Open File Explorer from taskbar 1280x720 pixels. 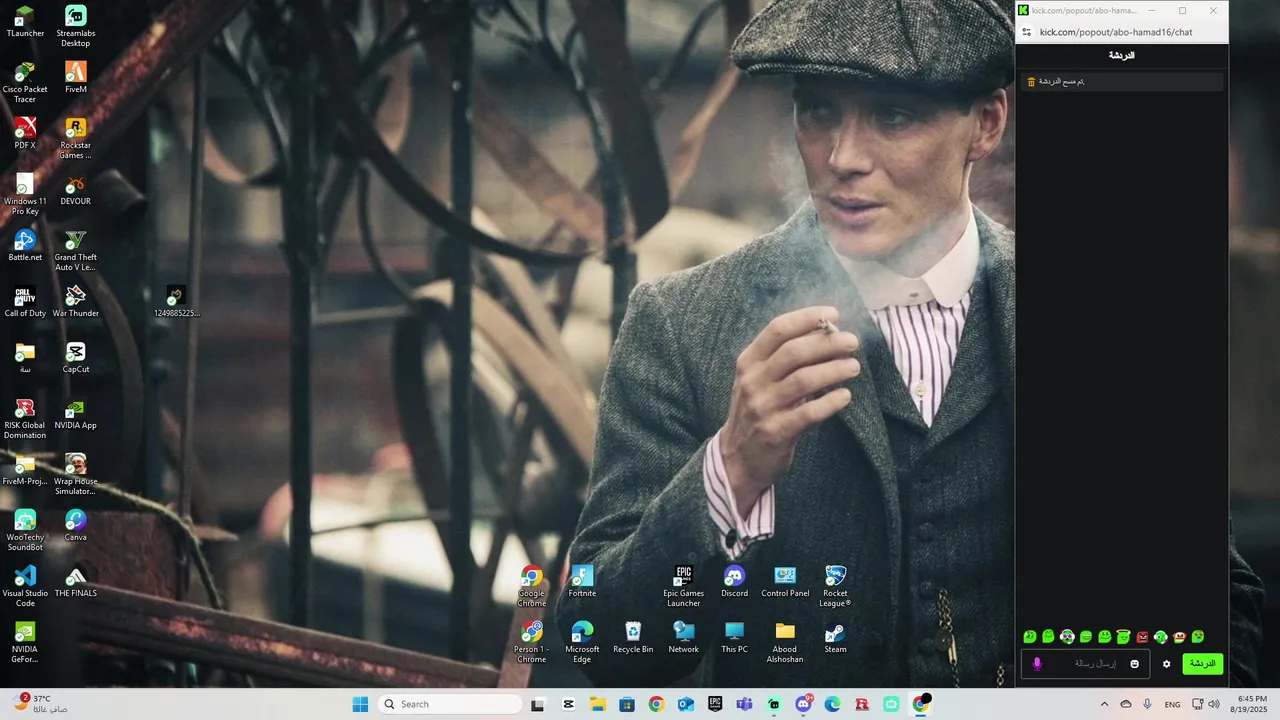598,704
